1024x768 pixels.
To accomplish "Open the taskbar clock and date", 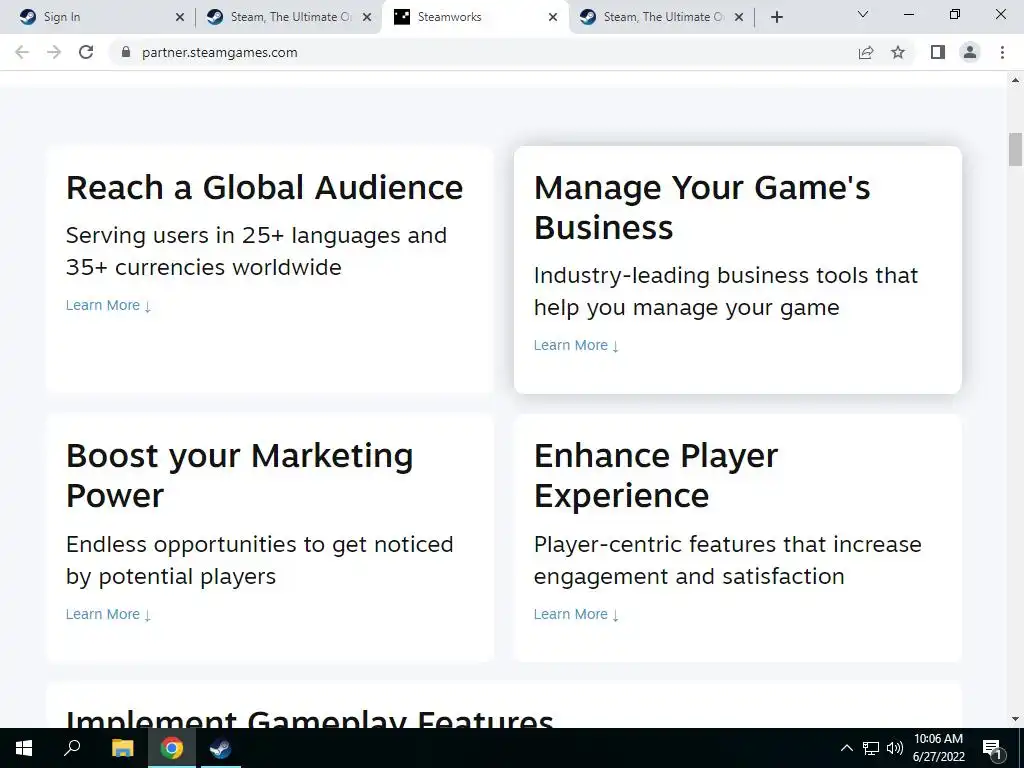I will (x=938, y=748).
